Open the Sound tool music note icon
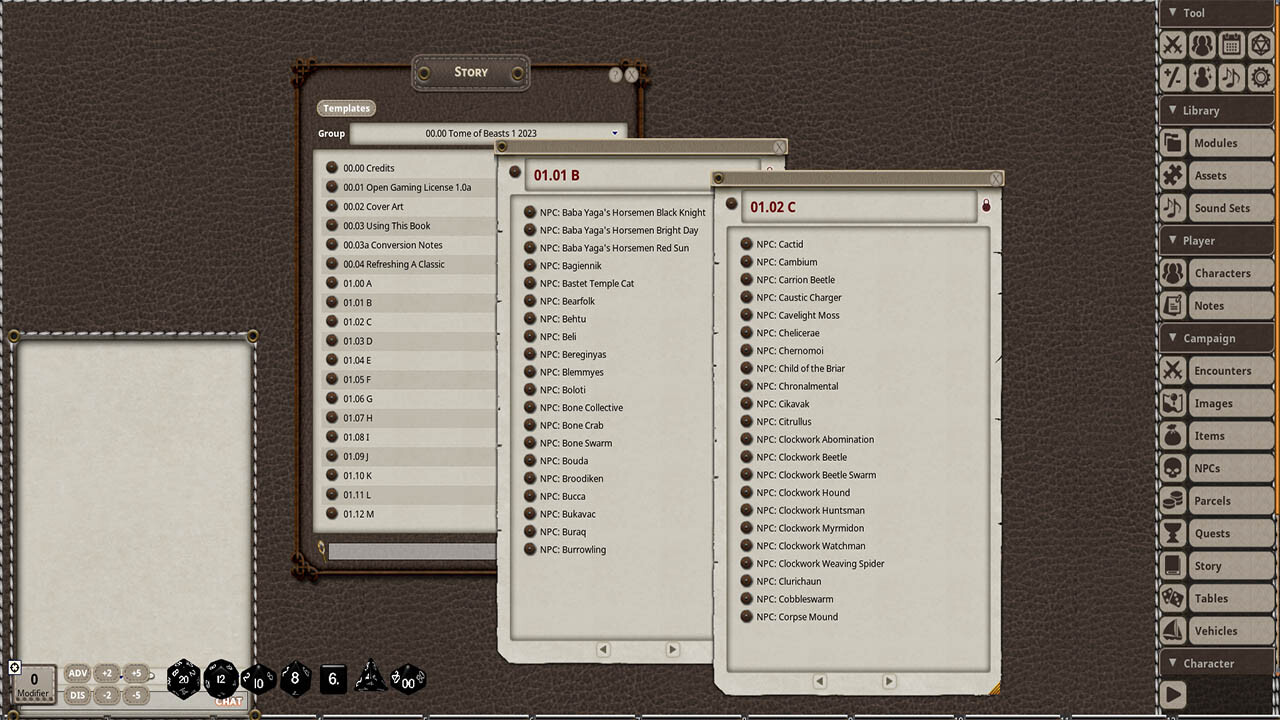This screenshot has width=1280, height=720. point(1231,76)
